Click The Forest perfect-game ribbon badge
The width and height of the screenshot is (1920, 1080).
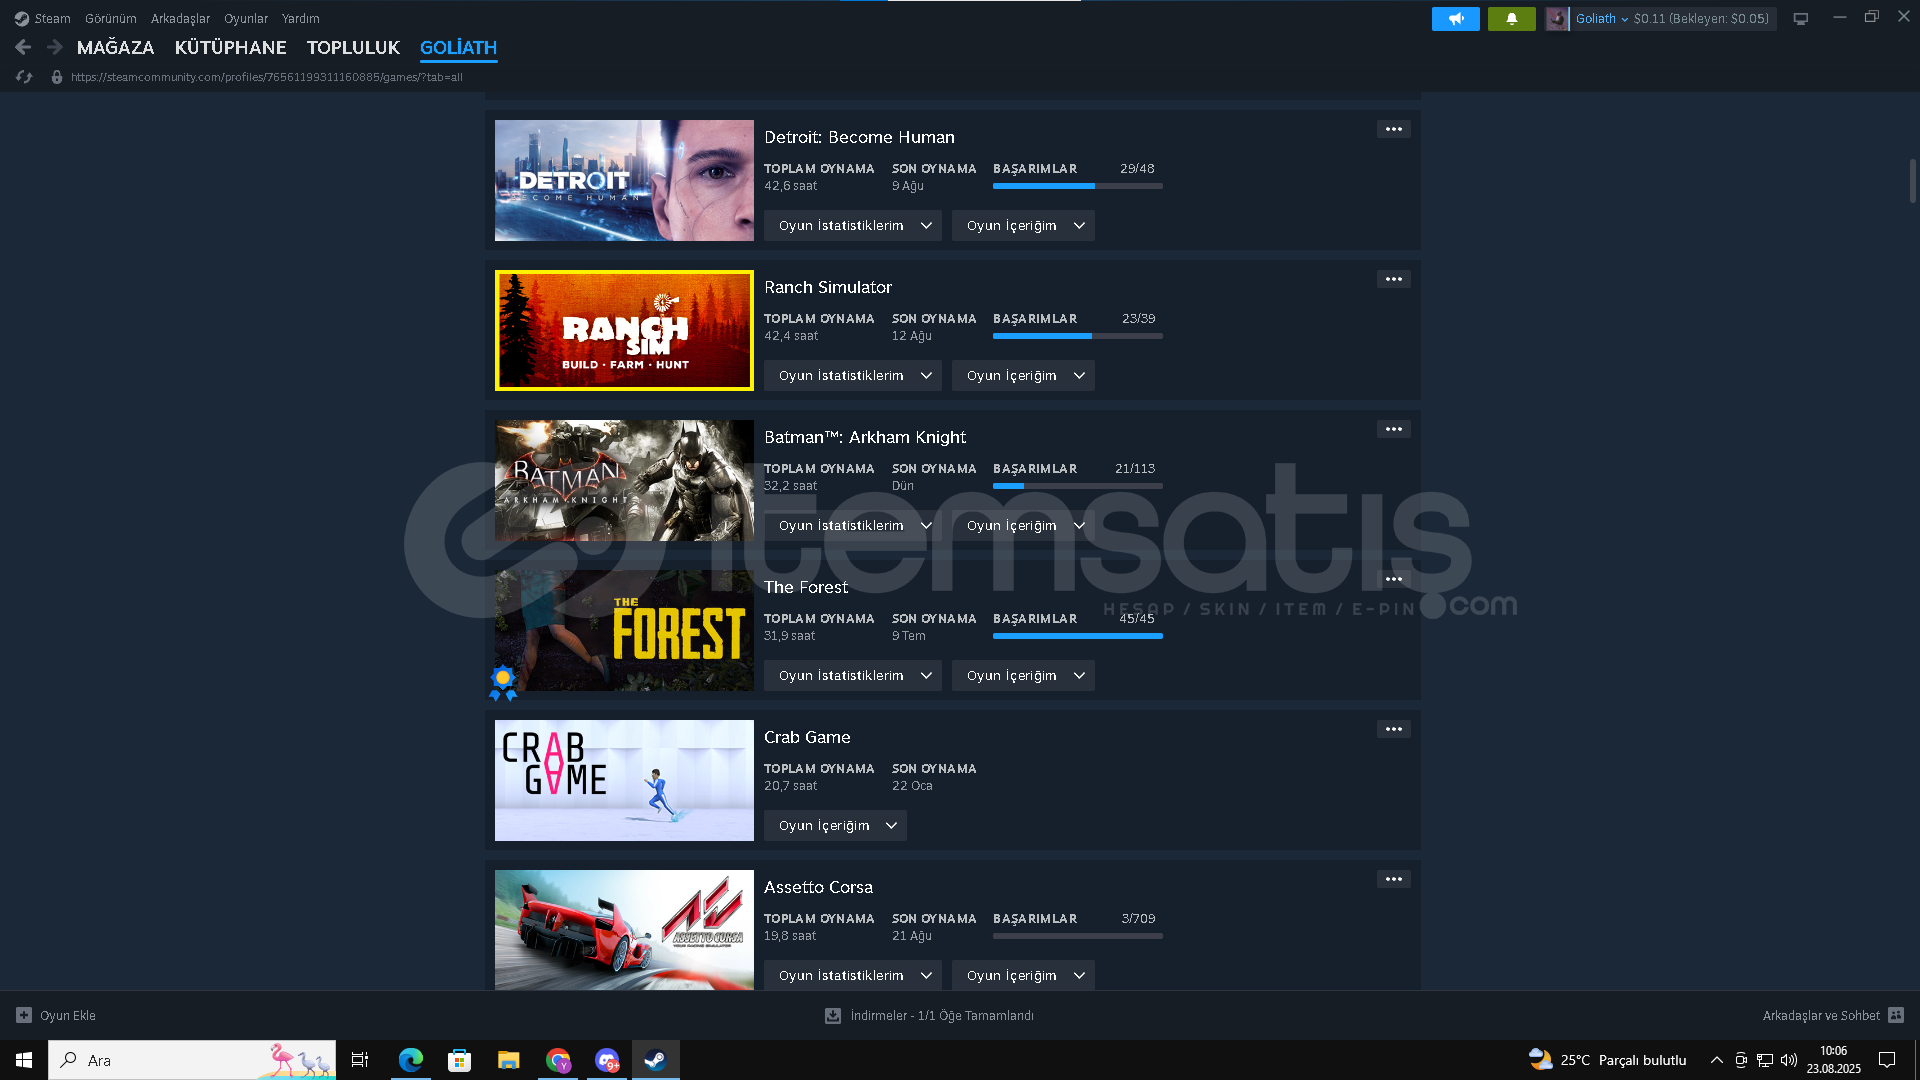click(503, 683)
